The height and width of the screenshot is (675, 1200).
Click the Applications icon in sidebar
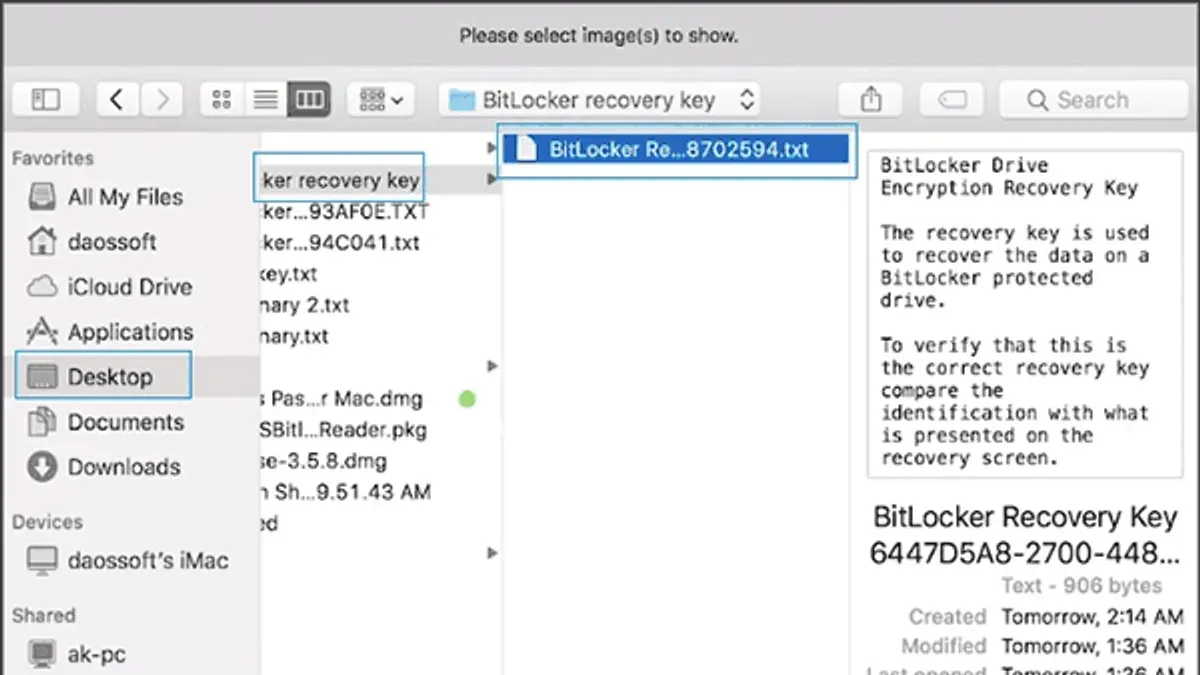(42, 331)
